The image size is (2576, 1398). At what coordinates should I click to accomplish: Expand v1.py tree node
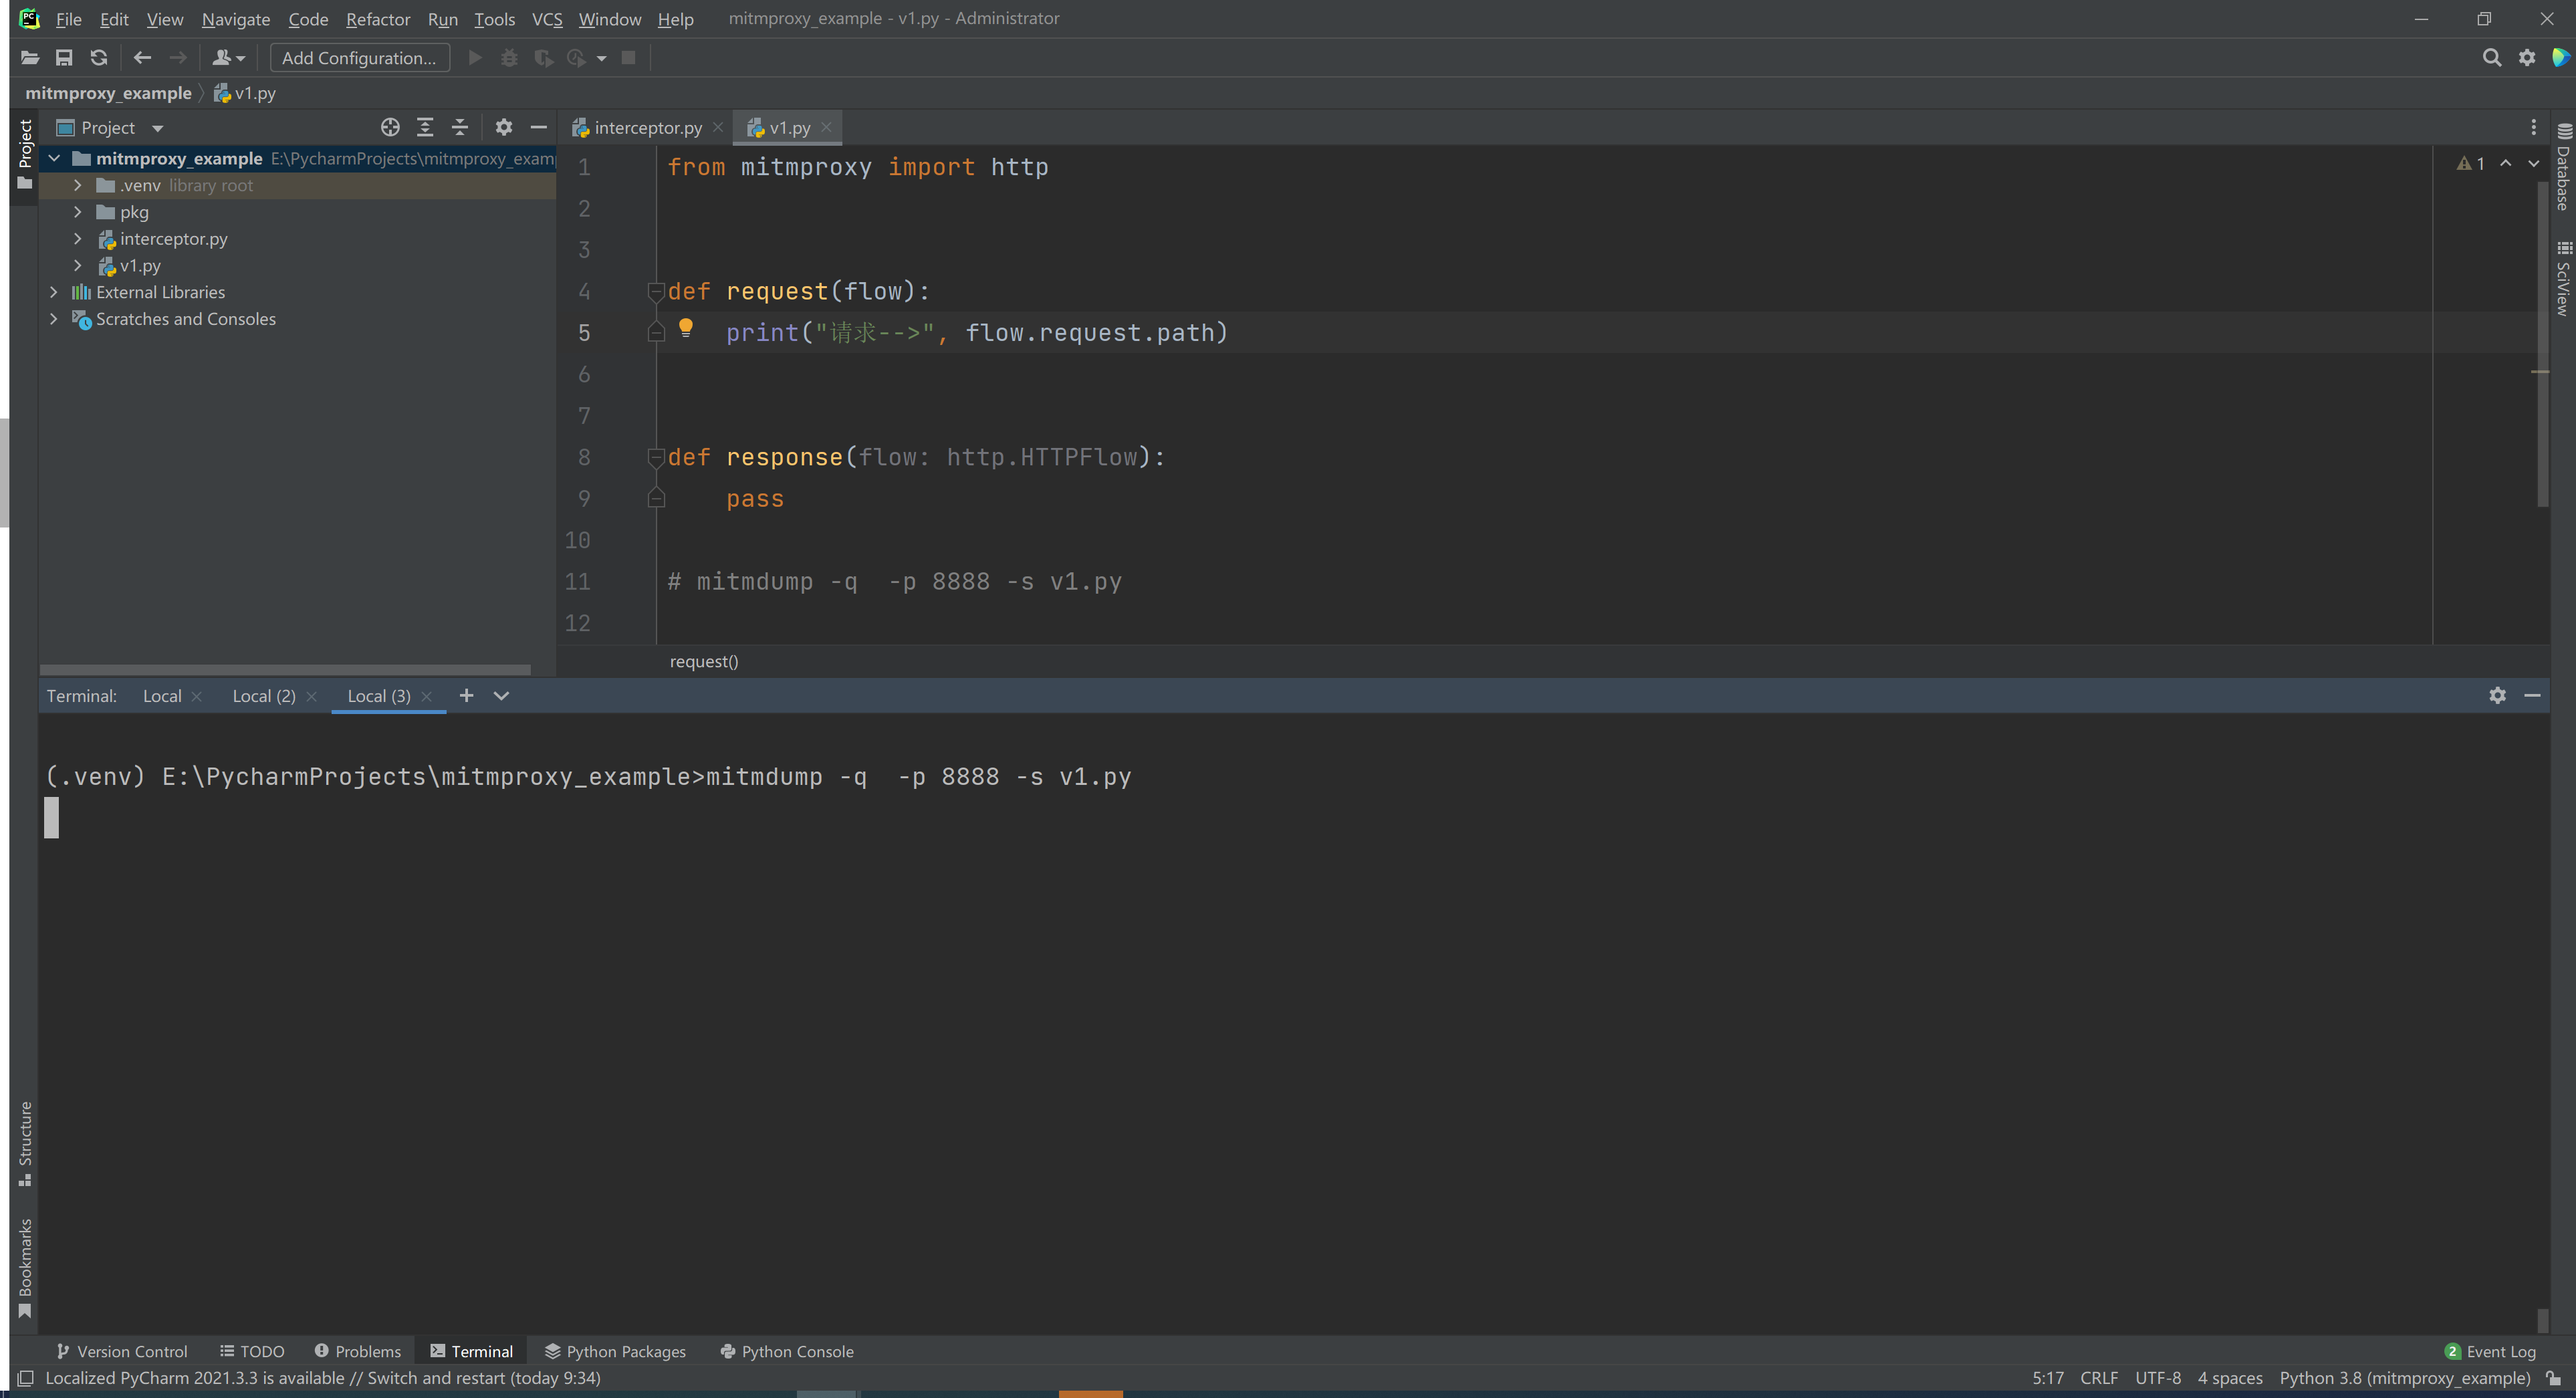coord(78,266)
